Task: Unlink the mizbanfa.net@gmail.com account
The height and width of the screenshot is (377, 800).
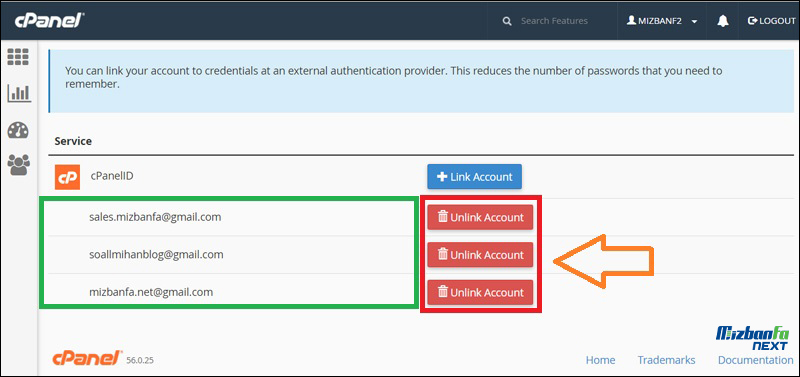Action: point(480,292)
